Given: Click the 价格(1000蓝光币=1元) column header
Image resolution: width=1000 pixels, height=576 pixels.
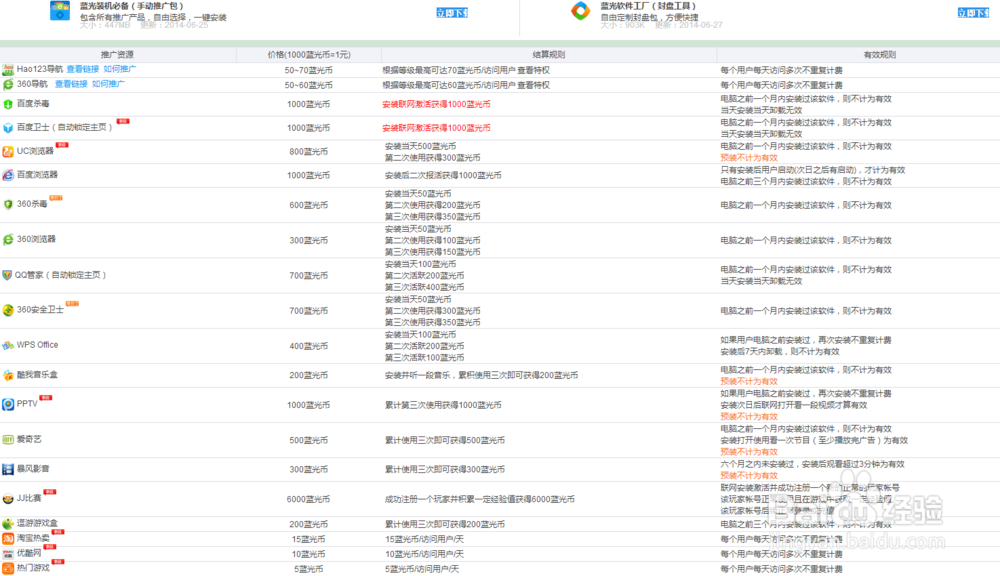Looking at the screenshot, I should (x=309, y=55).
